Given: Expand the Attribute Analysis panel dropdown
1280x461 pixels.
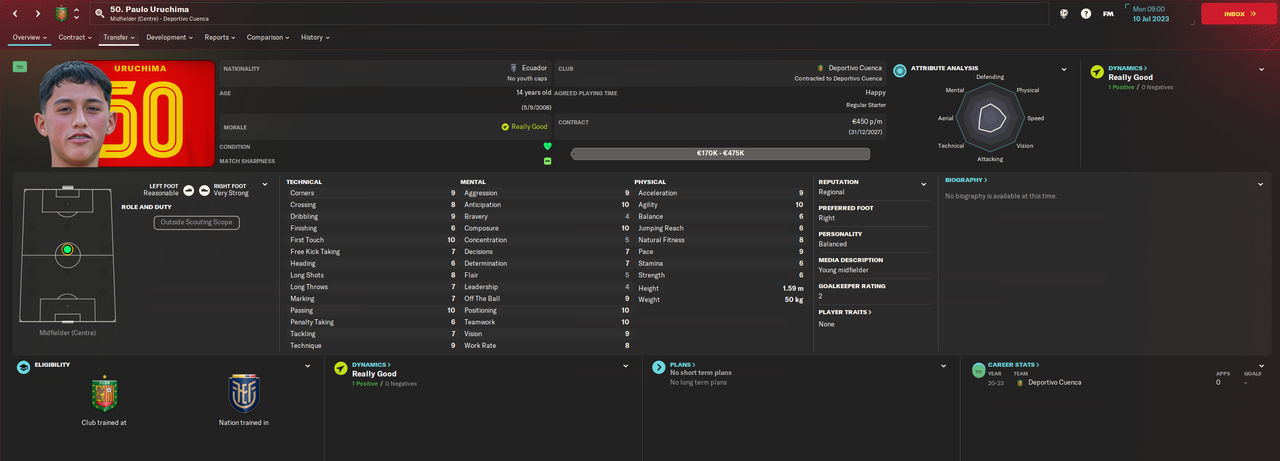Looking at the screenshot, I should point(1064,70).
